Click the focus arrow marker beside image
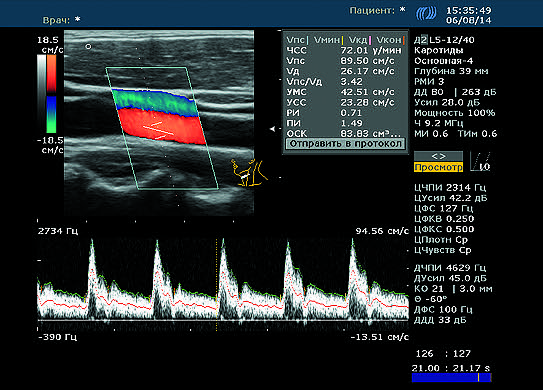This screenshot has width=543, height=390. (x=273, y=129)
